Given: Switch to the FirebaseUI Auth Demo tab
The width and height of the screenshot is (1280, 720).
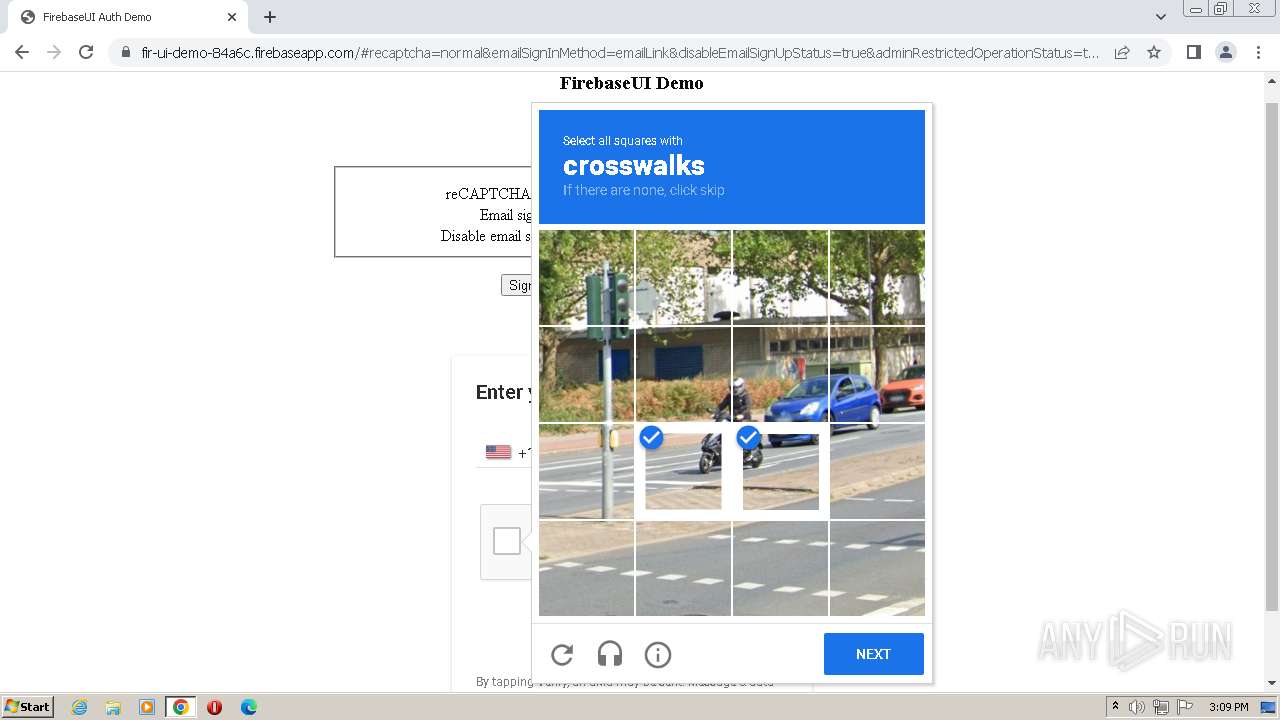Looking at the screenshot, I should pos(126,17).
